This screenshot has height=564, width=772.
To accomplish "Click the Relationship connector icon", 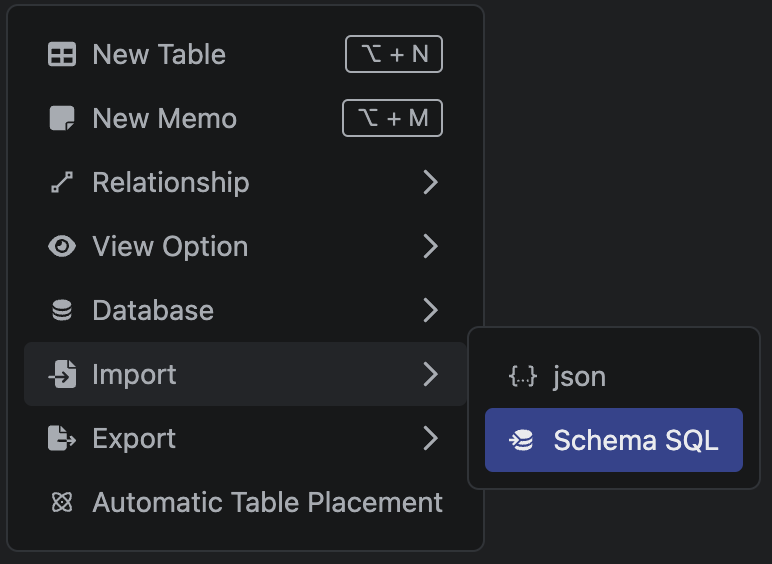I will [62, 183].
